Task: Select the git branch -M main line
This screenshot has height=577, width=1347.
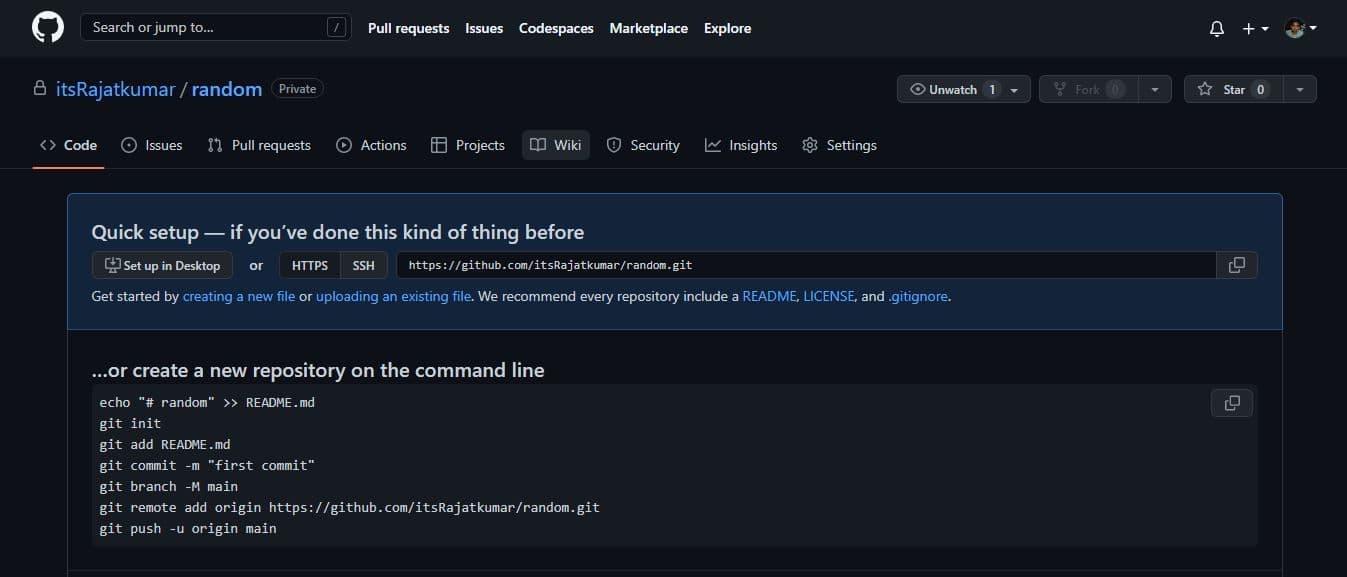Action: pos(169,486)
